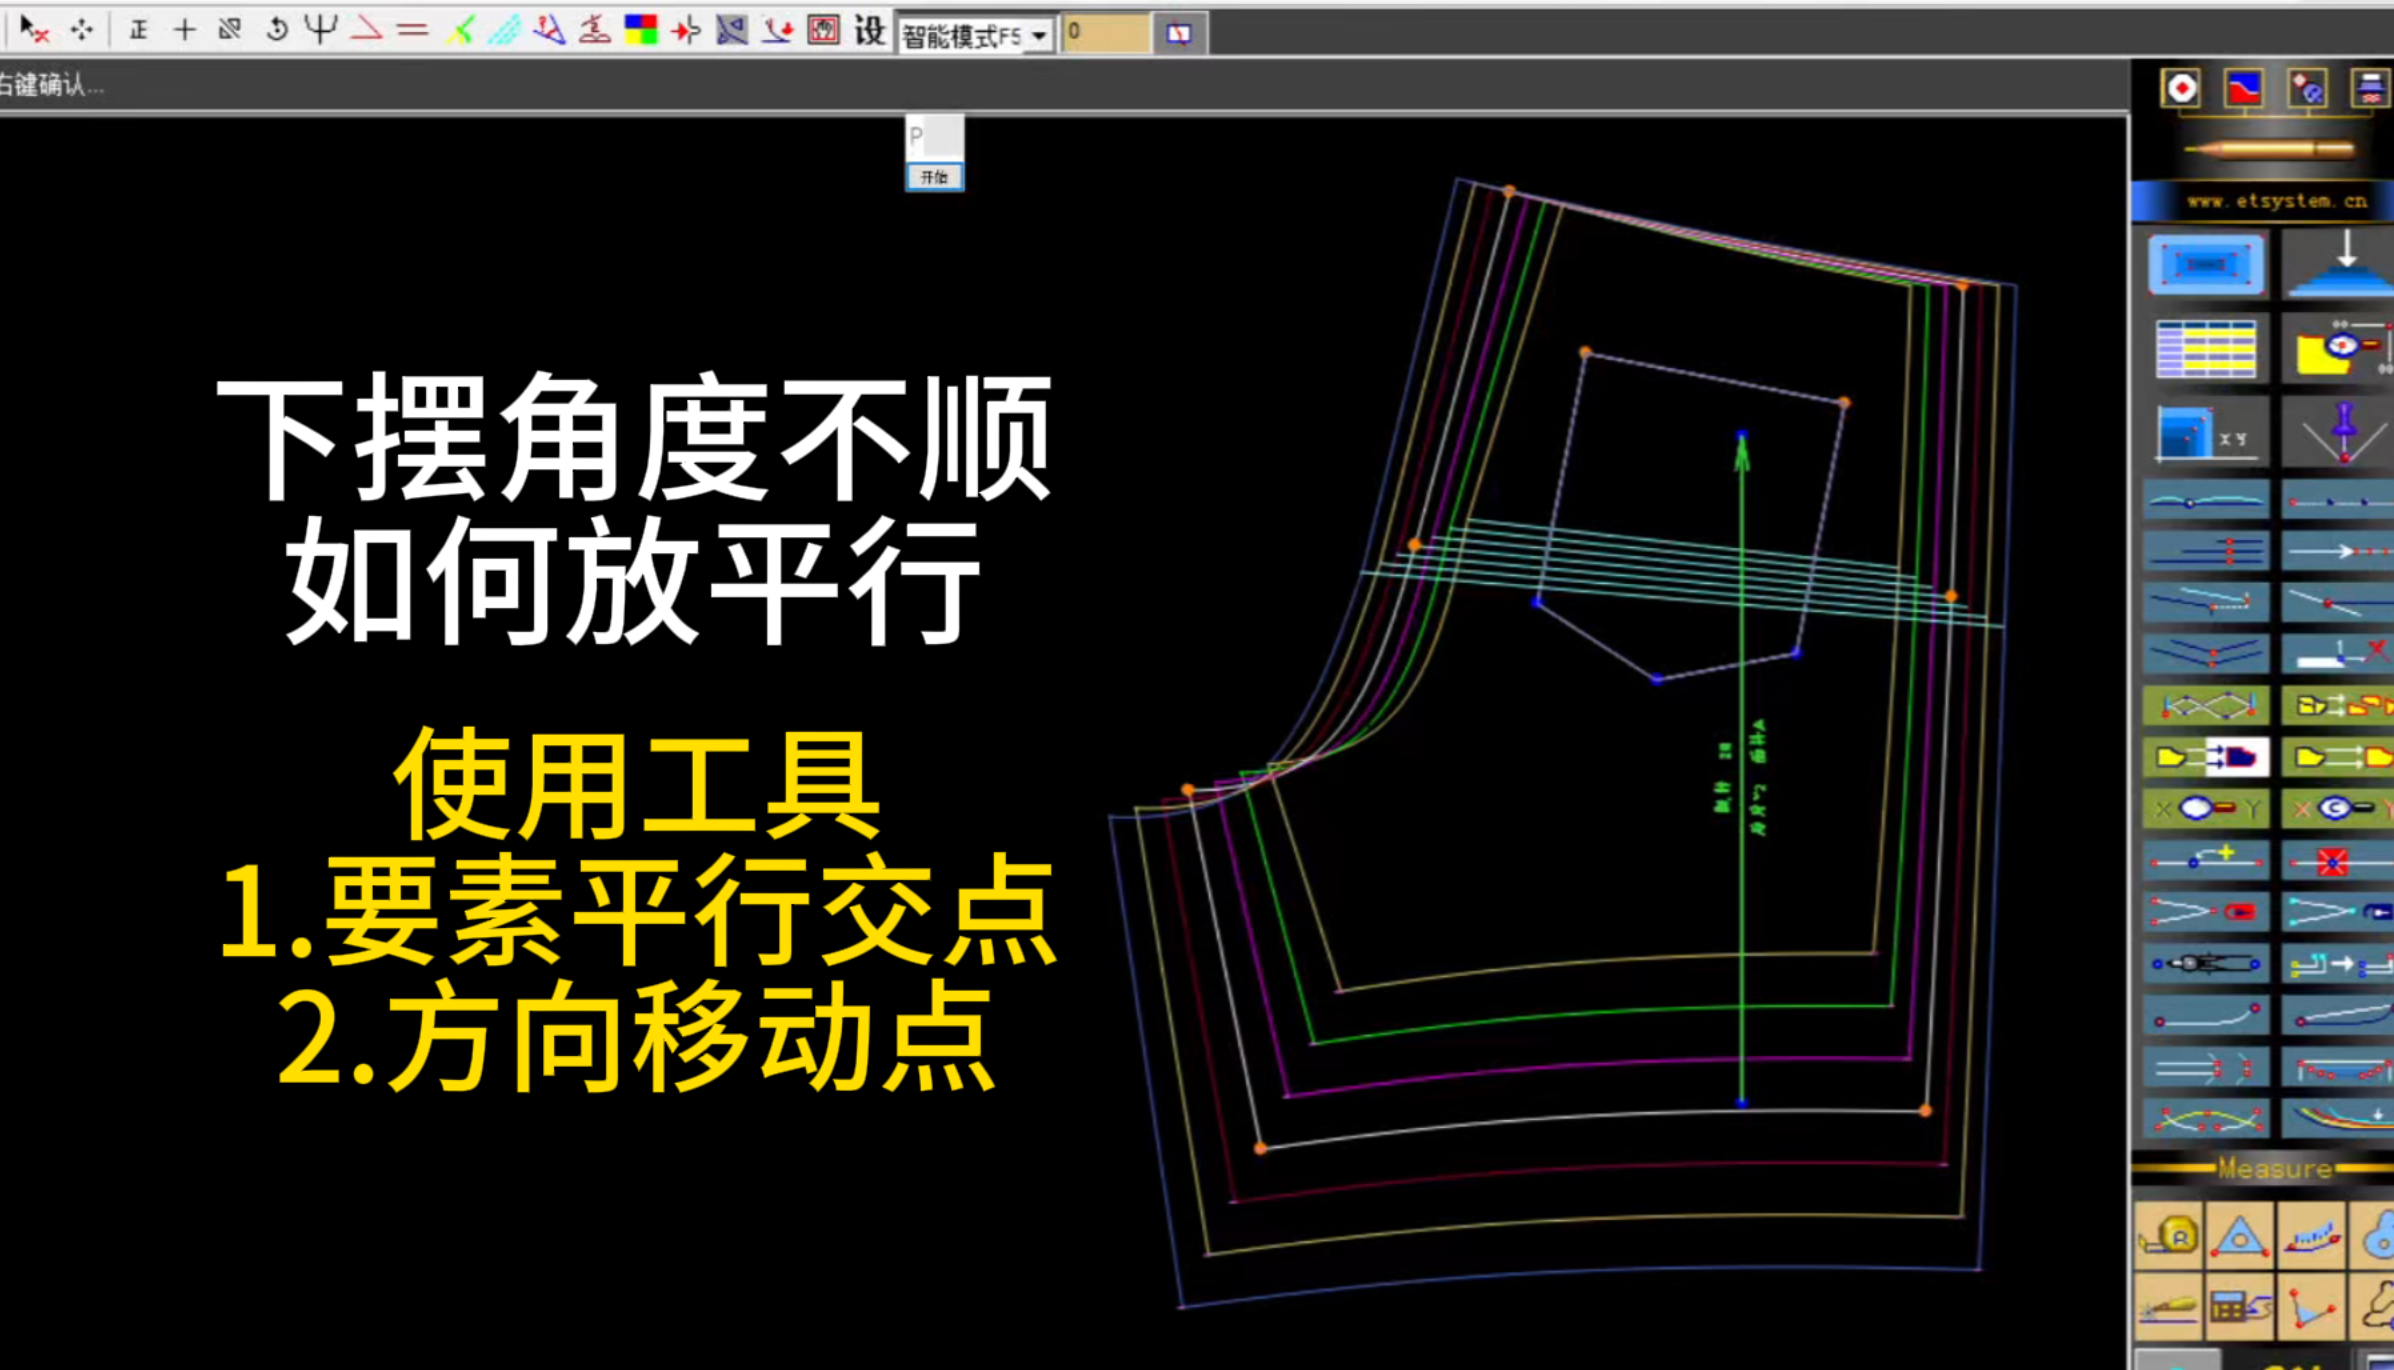2394x1370 pixels.
Task: Open the 智能模式F5 dropdown
Action: click(x=976, y=36)
